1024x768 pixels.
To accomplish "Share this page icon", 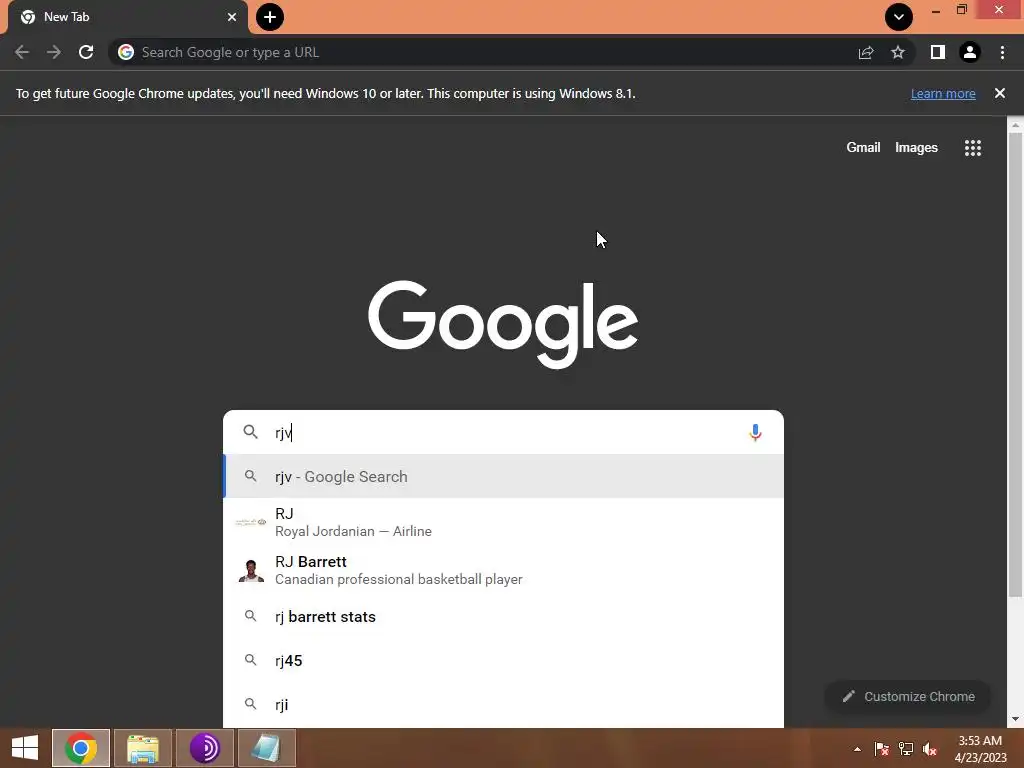I will [x=866, y=52].
